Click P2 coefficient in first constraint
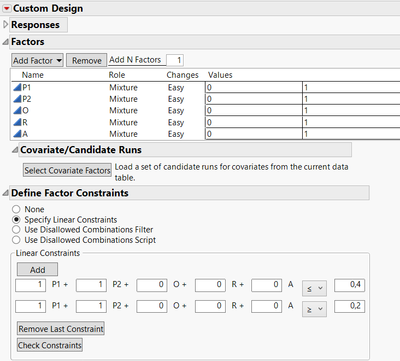The width and height of the screenshot is (400, 361). coord(91,285)
